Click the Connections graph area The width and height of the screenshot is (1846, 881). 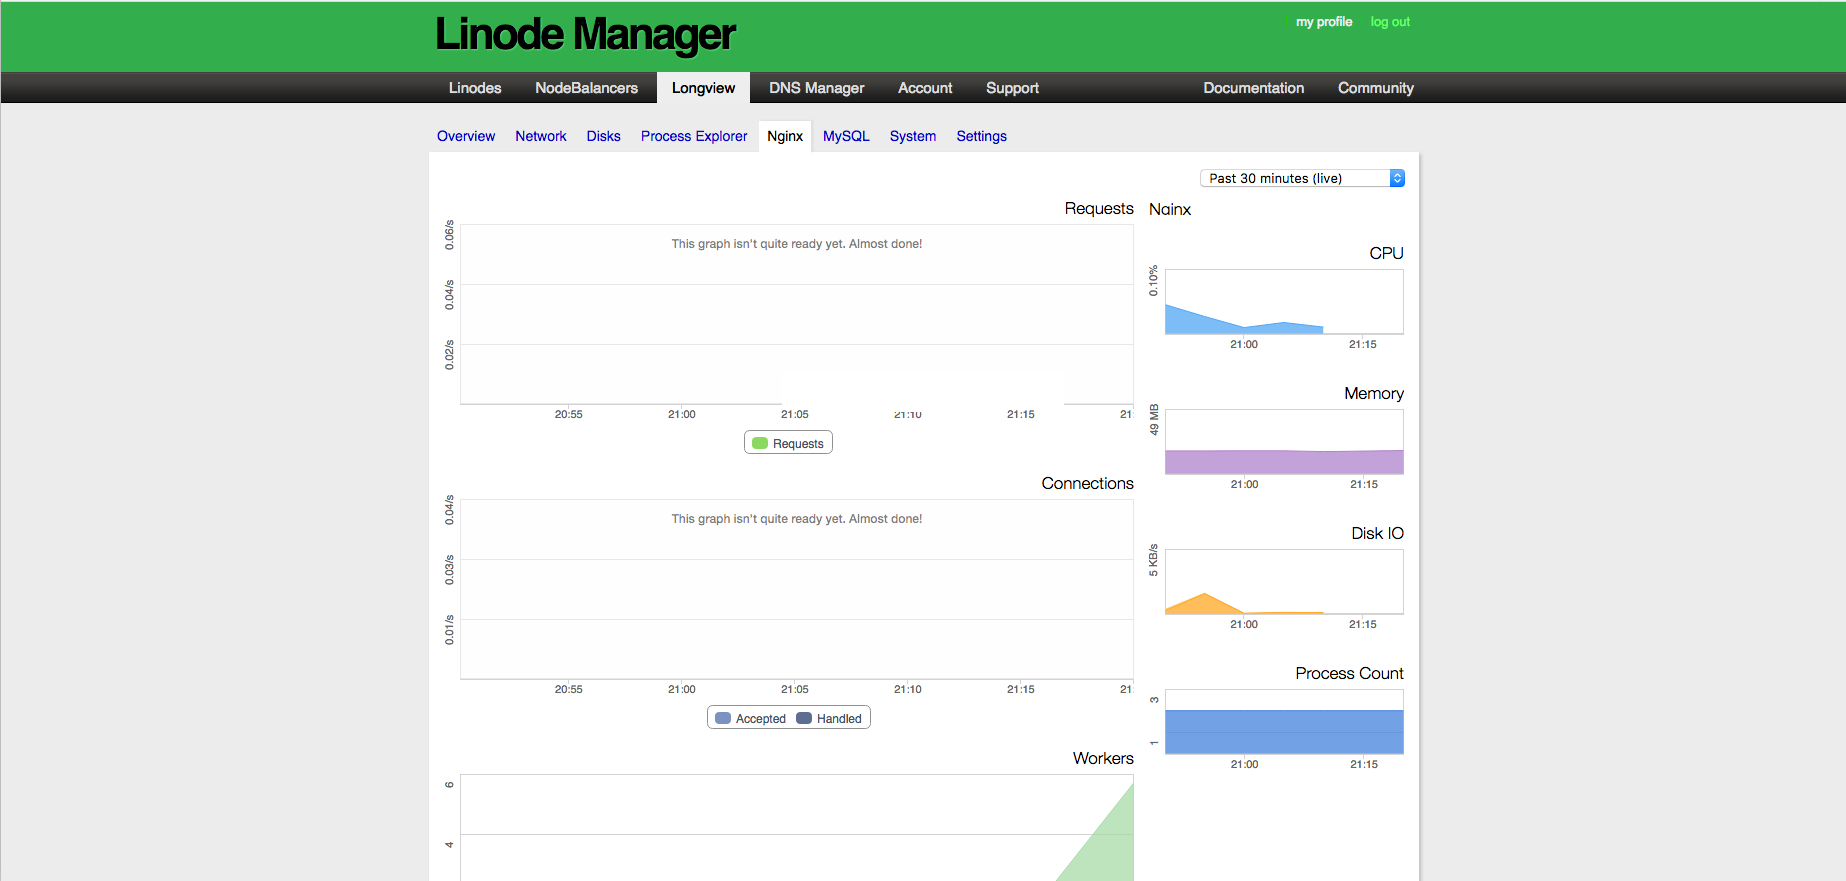point(797,589)
